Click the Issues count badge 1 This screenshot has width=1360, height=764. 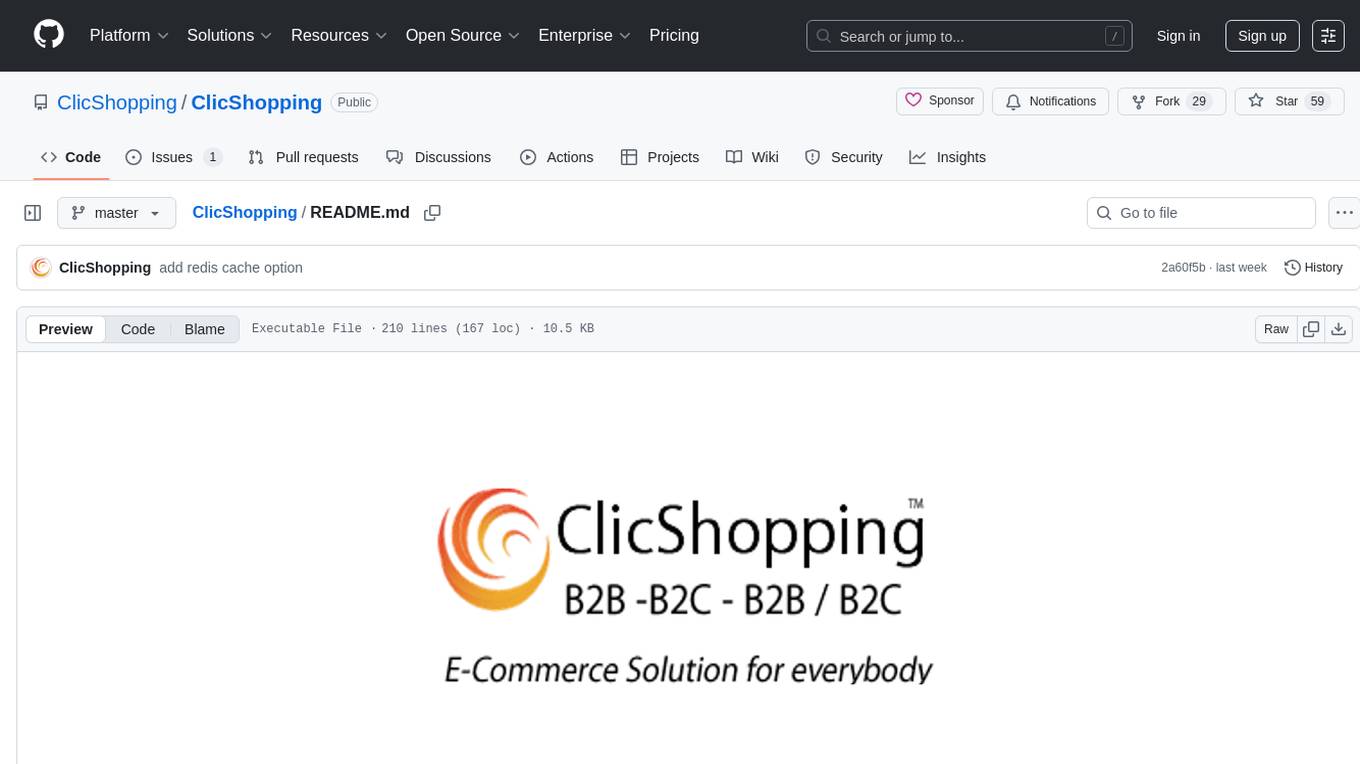click(212, 157)
